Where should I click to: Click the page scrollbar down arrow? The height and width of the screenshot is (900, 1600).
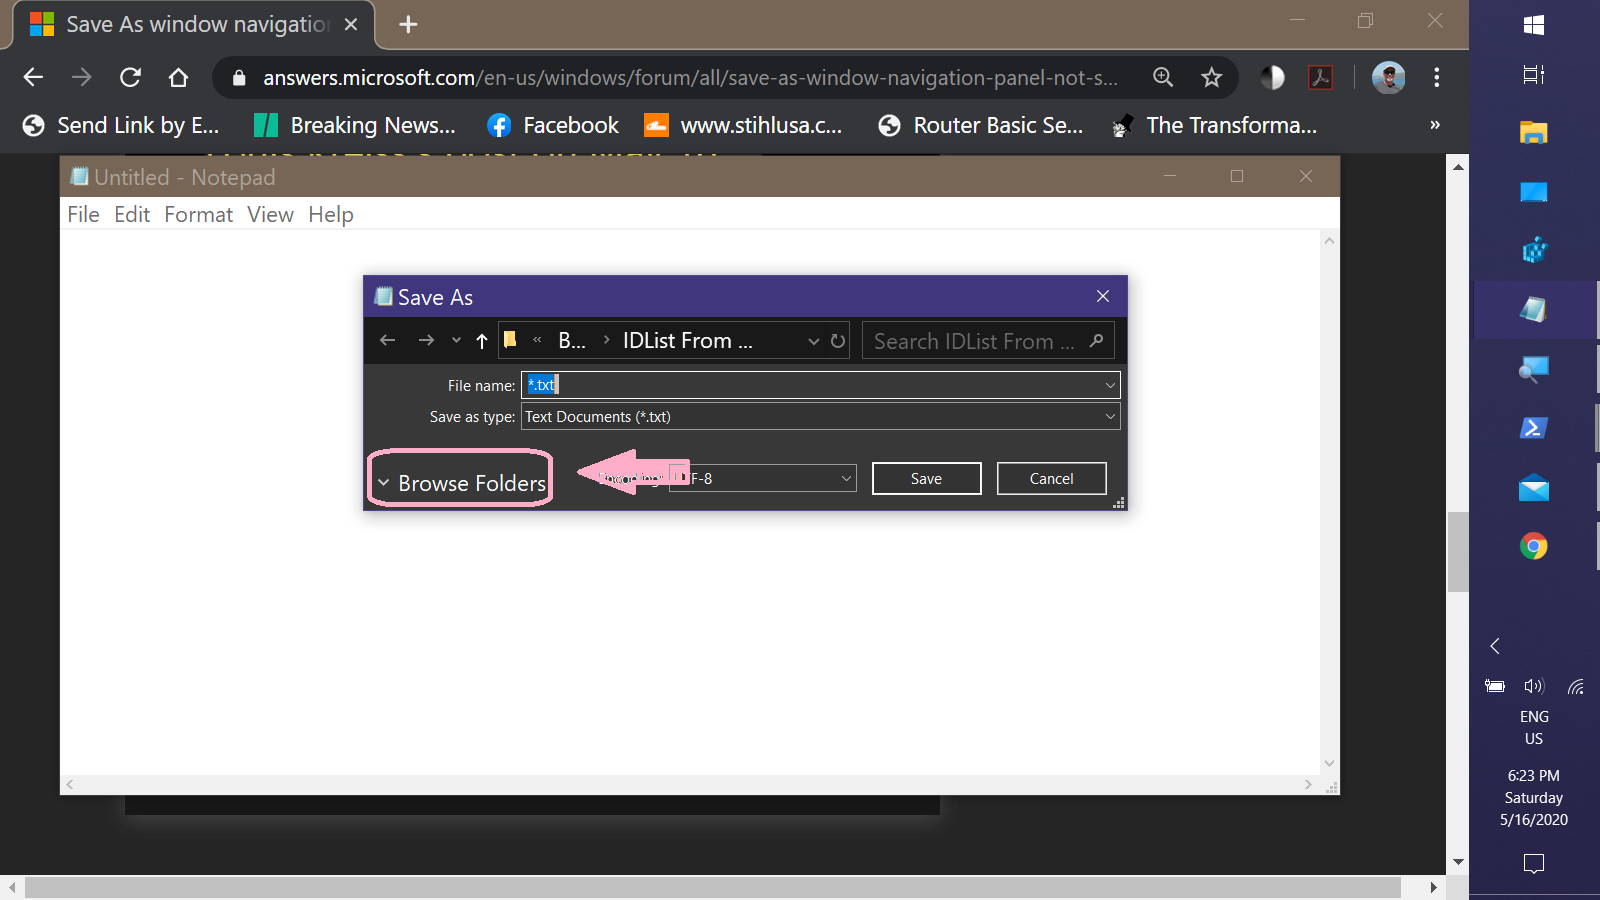(1458, 862)
